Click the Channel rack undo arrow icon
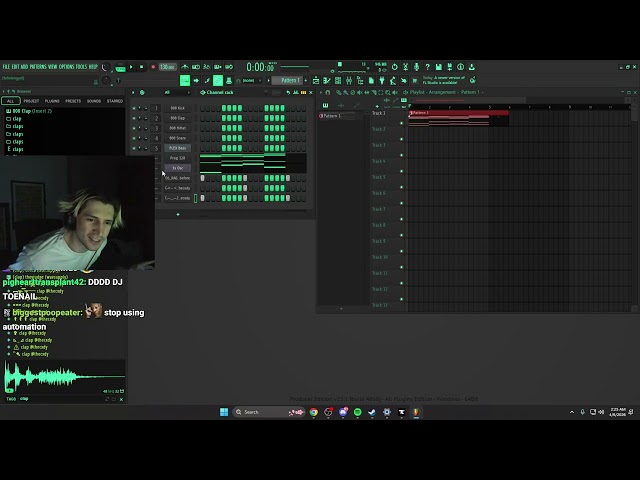The image size is (640, 480). tap(288, 93)
